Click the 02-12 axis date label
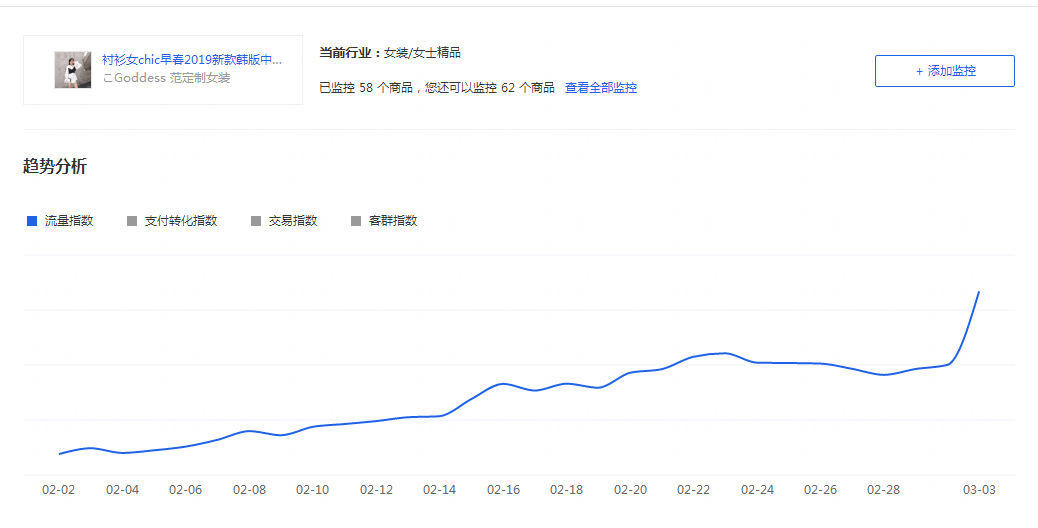 point(377,490)
